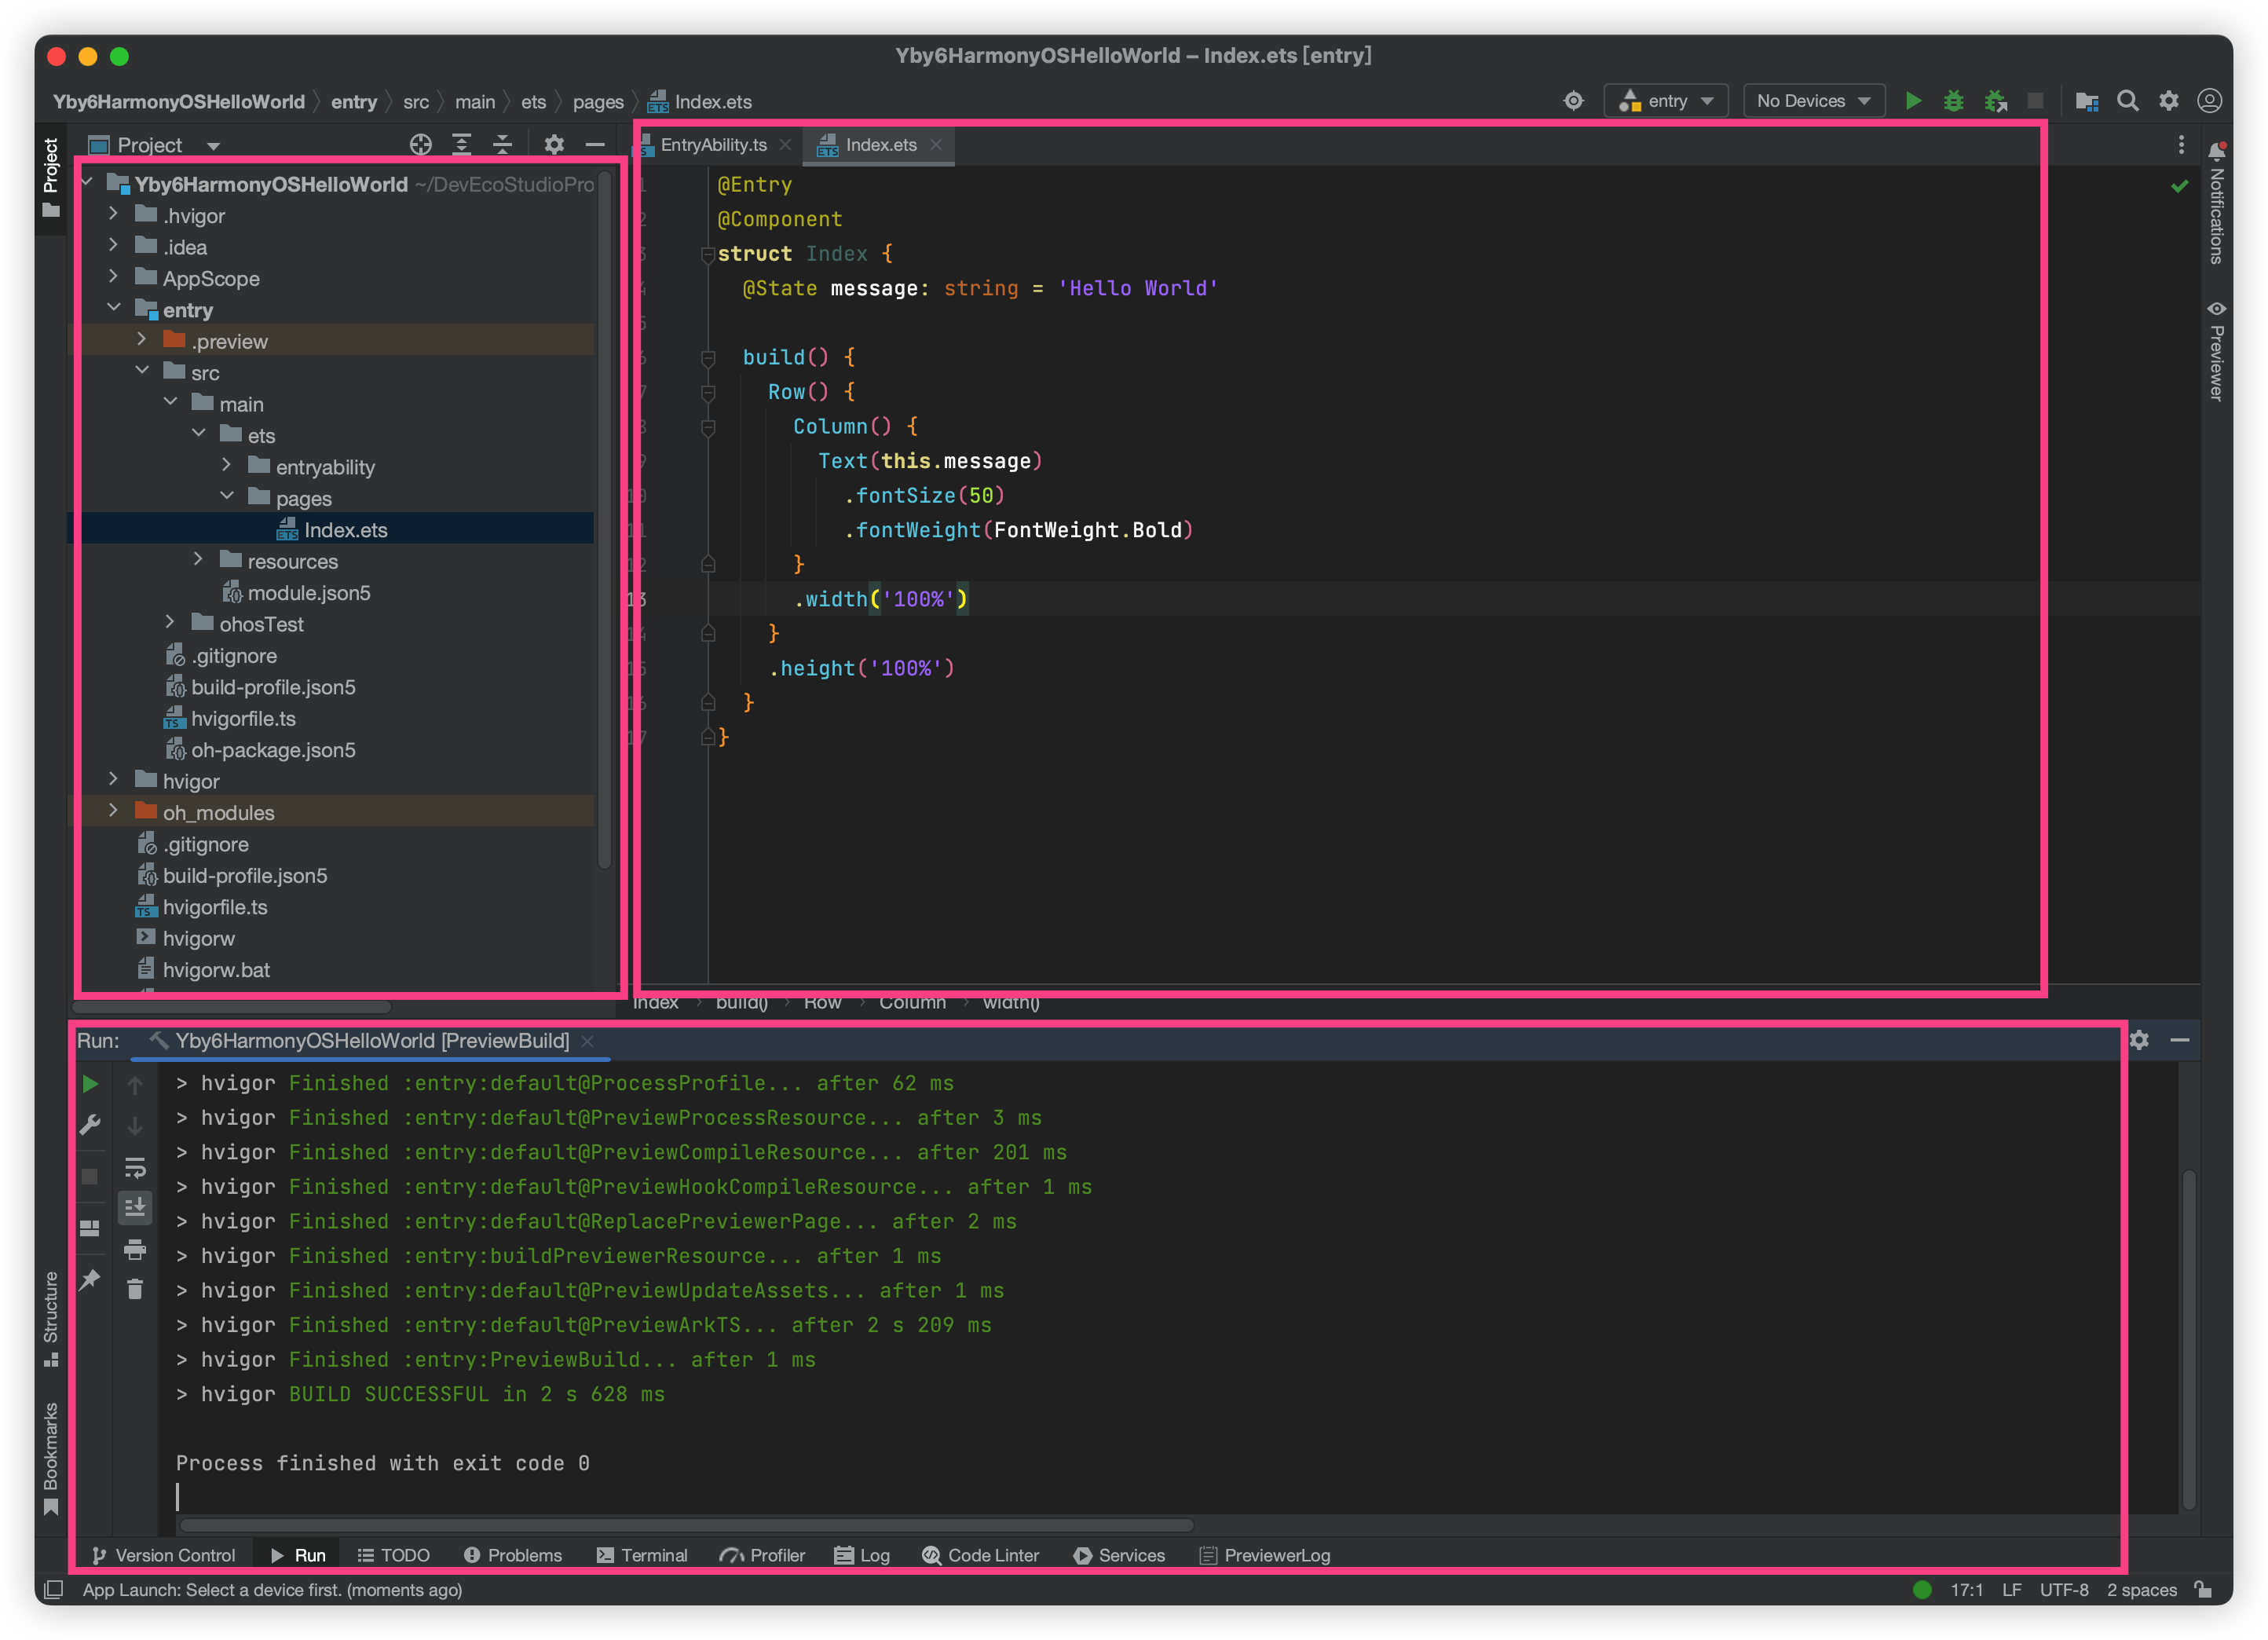Click the trash Clear All icon in Run panel

(135, 1290)
